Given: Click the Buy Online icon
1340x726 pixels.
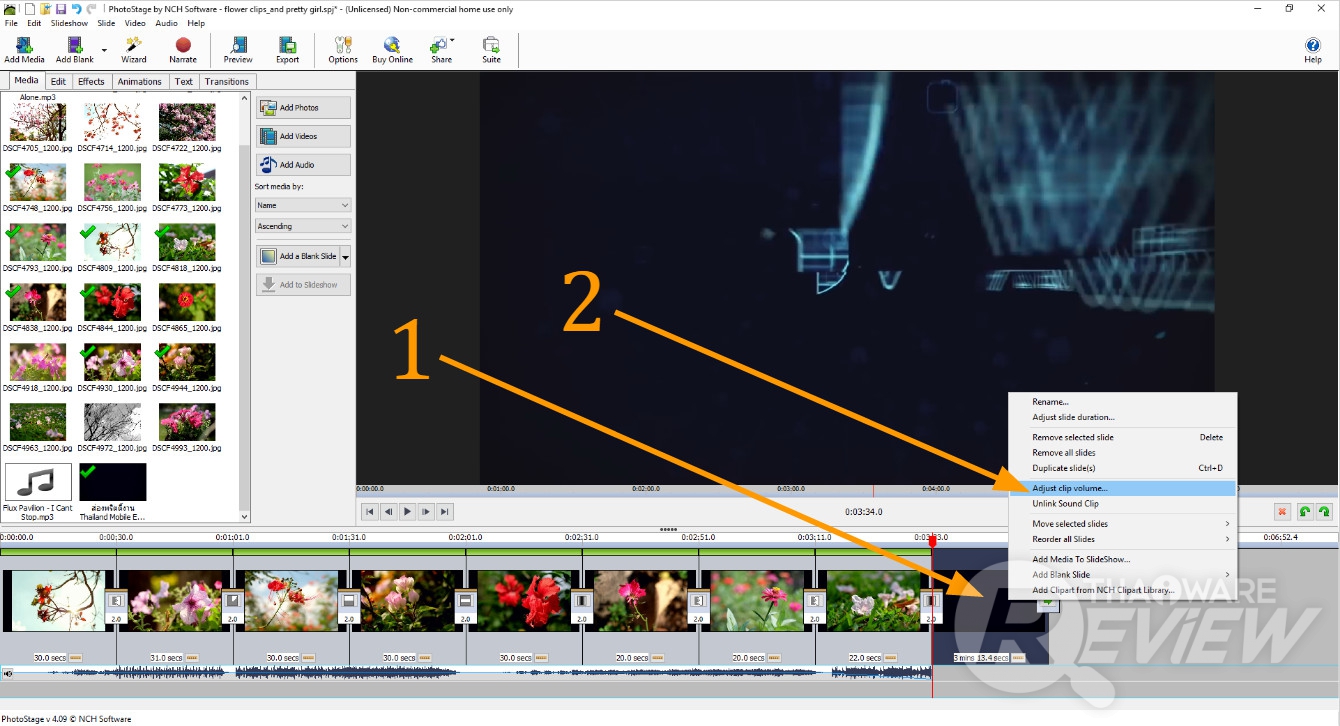Looking at the screenshot, I should coord(392,50).
